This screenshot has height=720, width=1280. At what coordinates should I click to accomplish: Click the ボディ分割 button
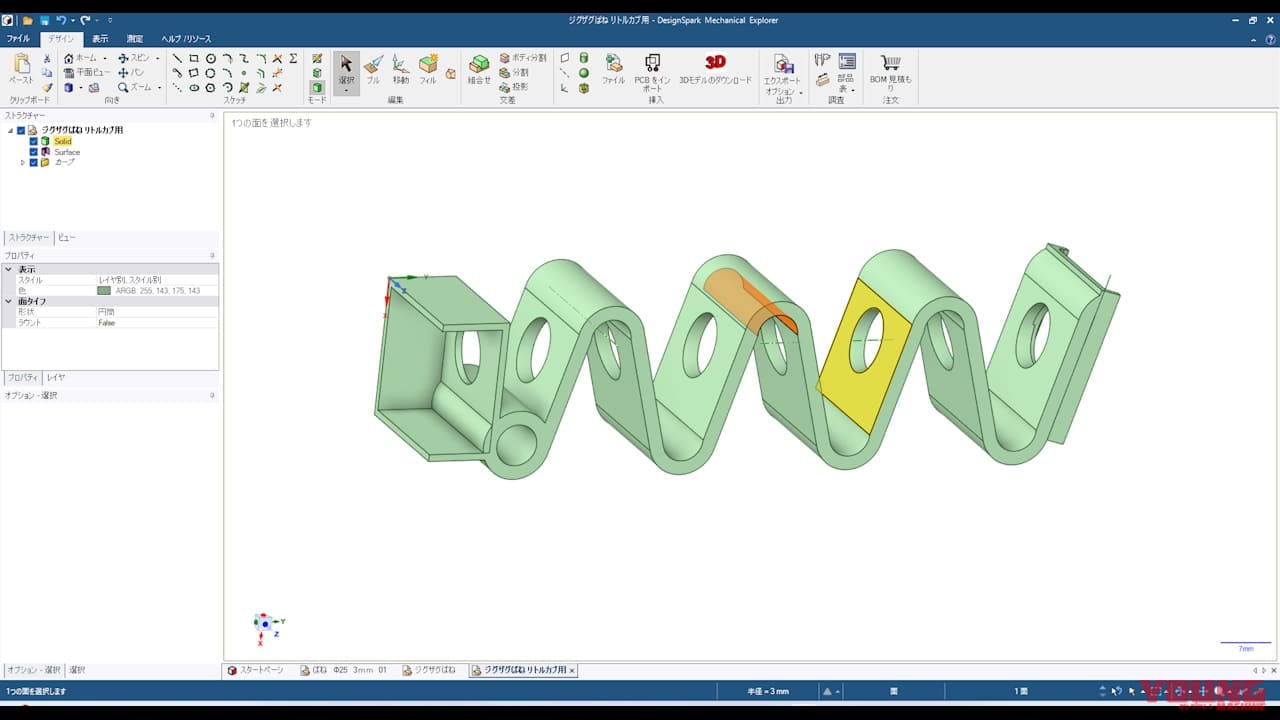point(523,58)
